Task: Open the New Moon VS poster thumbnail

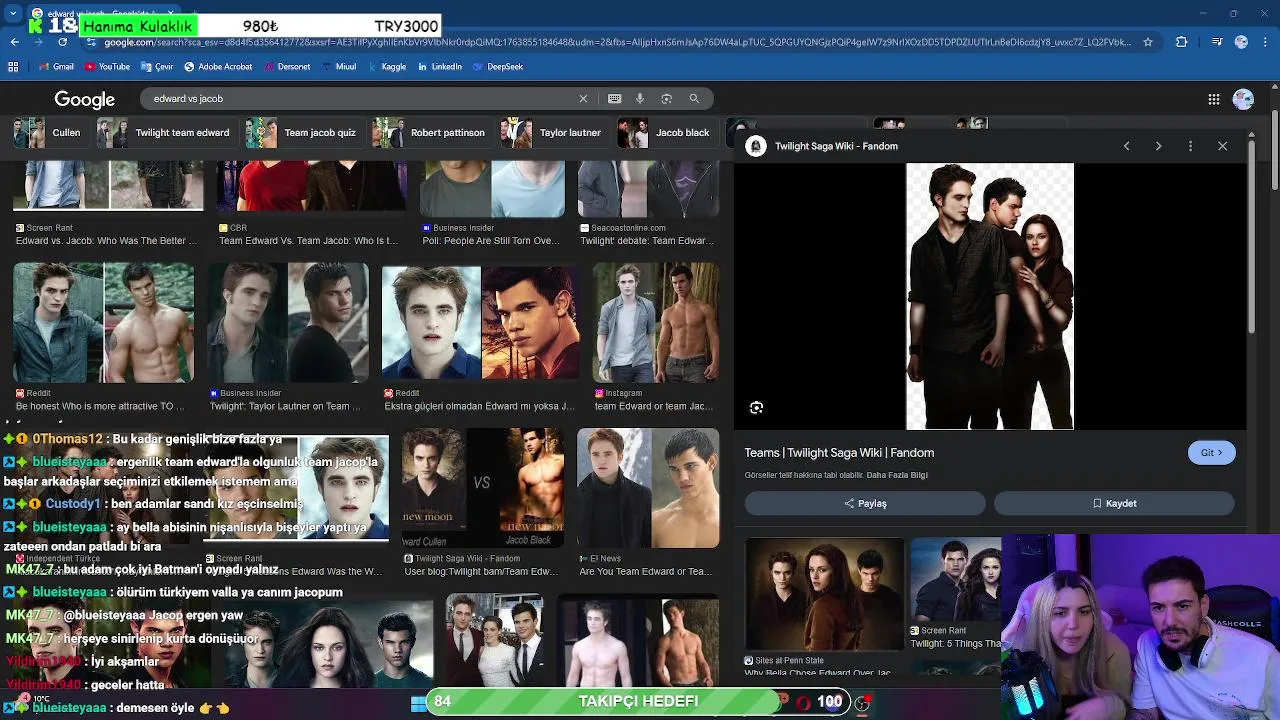Action: (x=483, y=488)
